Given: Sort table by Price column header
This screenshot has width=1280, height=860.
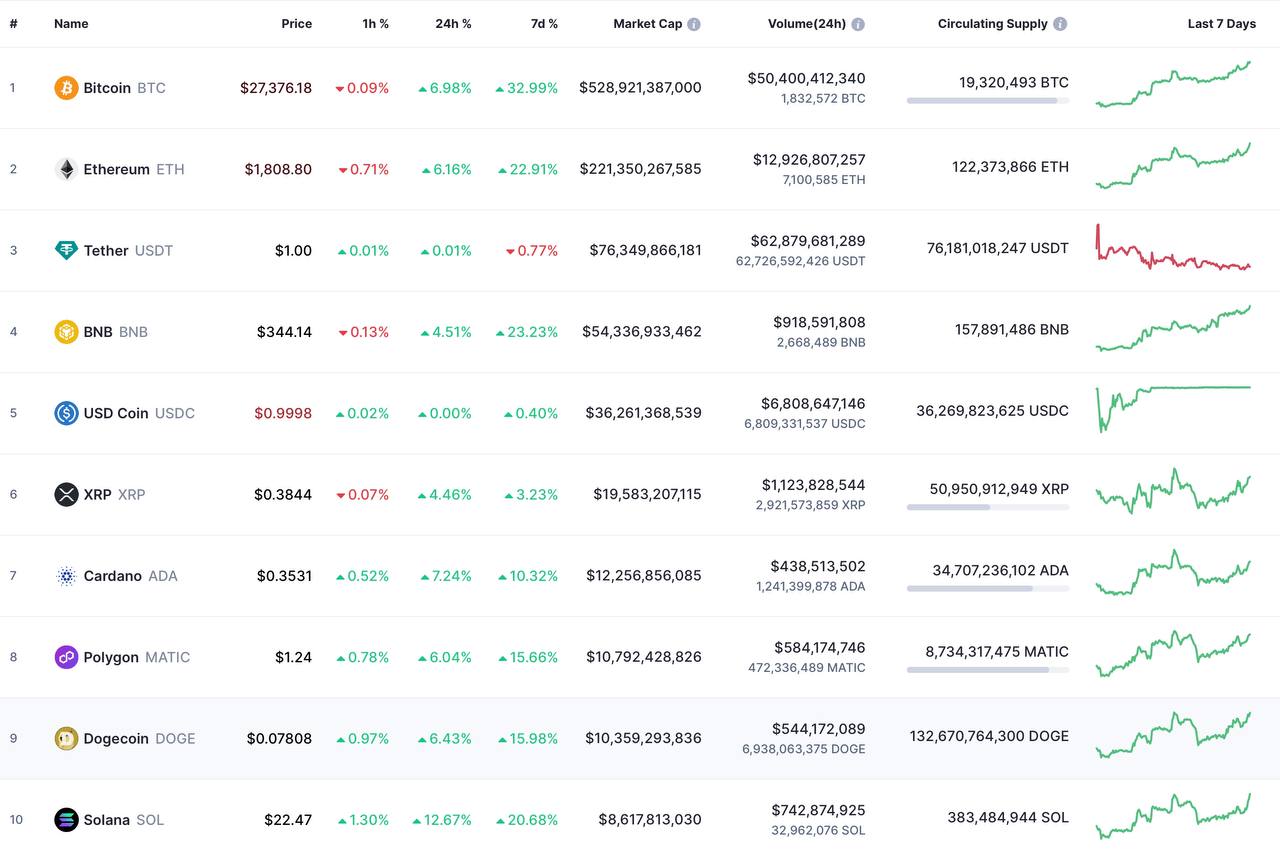Looking at the screenshot, I should click(296, 24).
